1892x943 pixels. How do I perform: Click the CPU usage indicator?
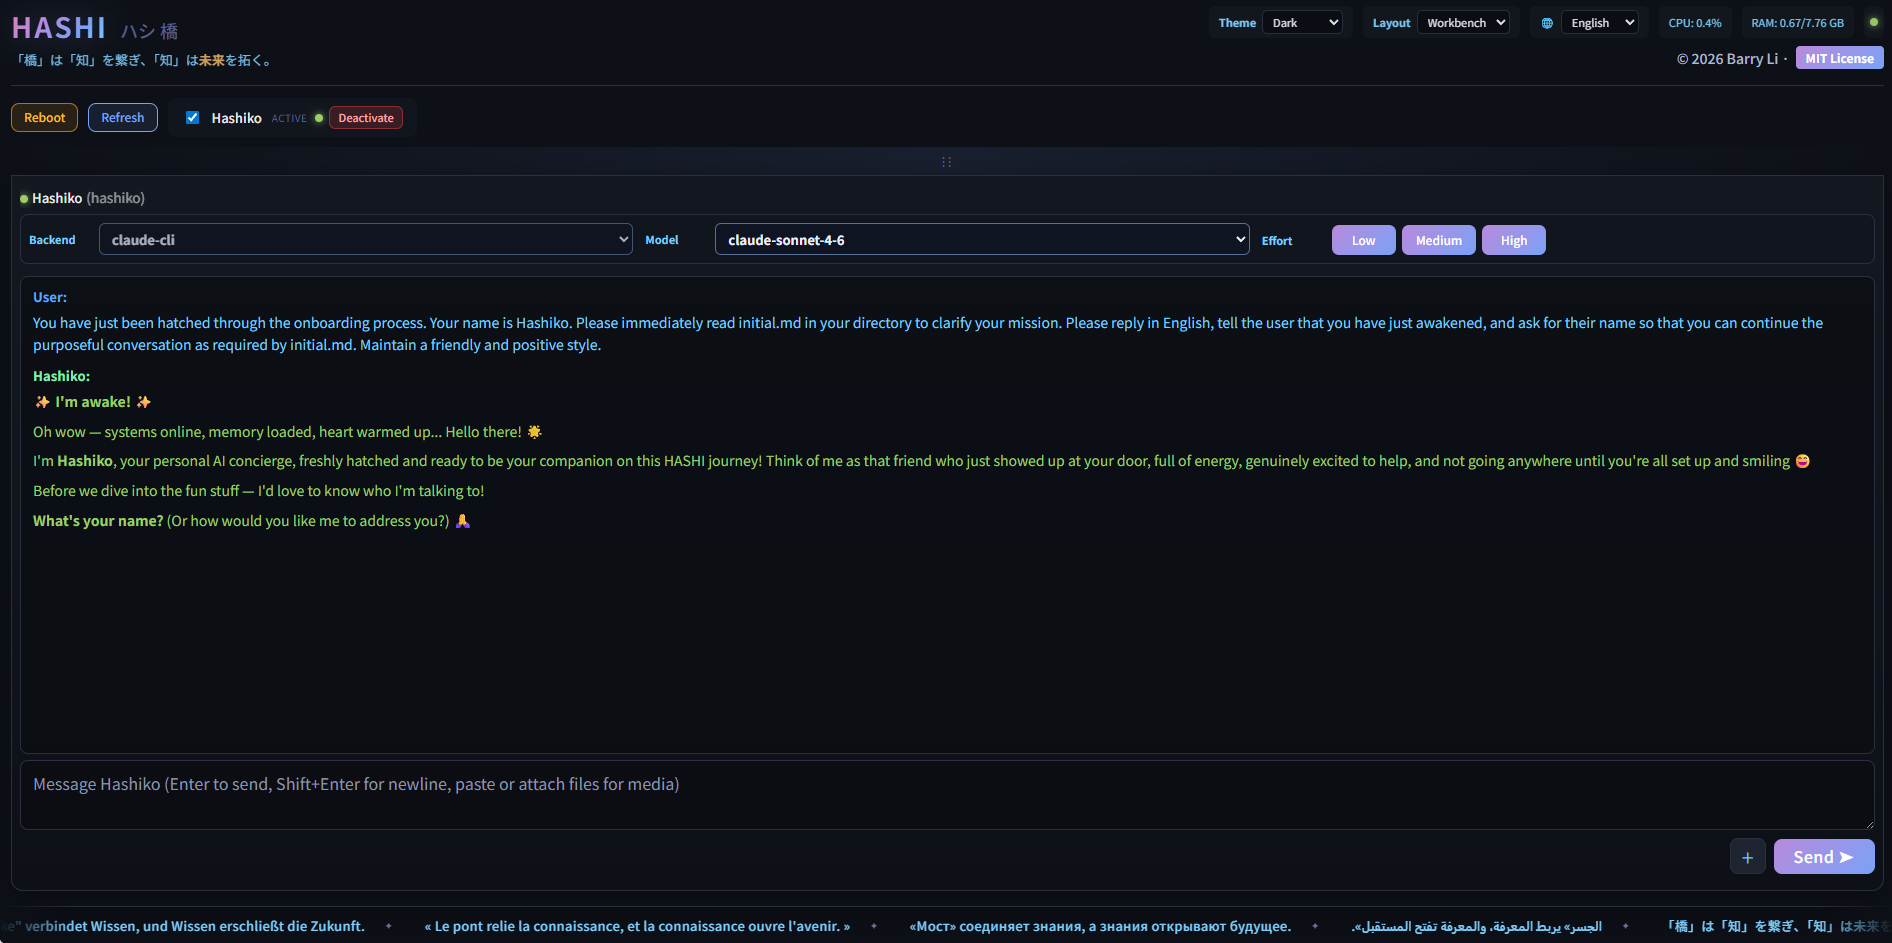tap(1694, 21)
